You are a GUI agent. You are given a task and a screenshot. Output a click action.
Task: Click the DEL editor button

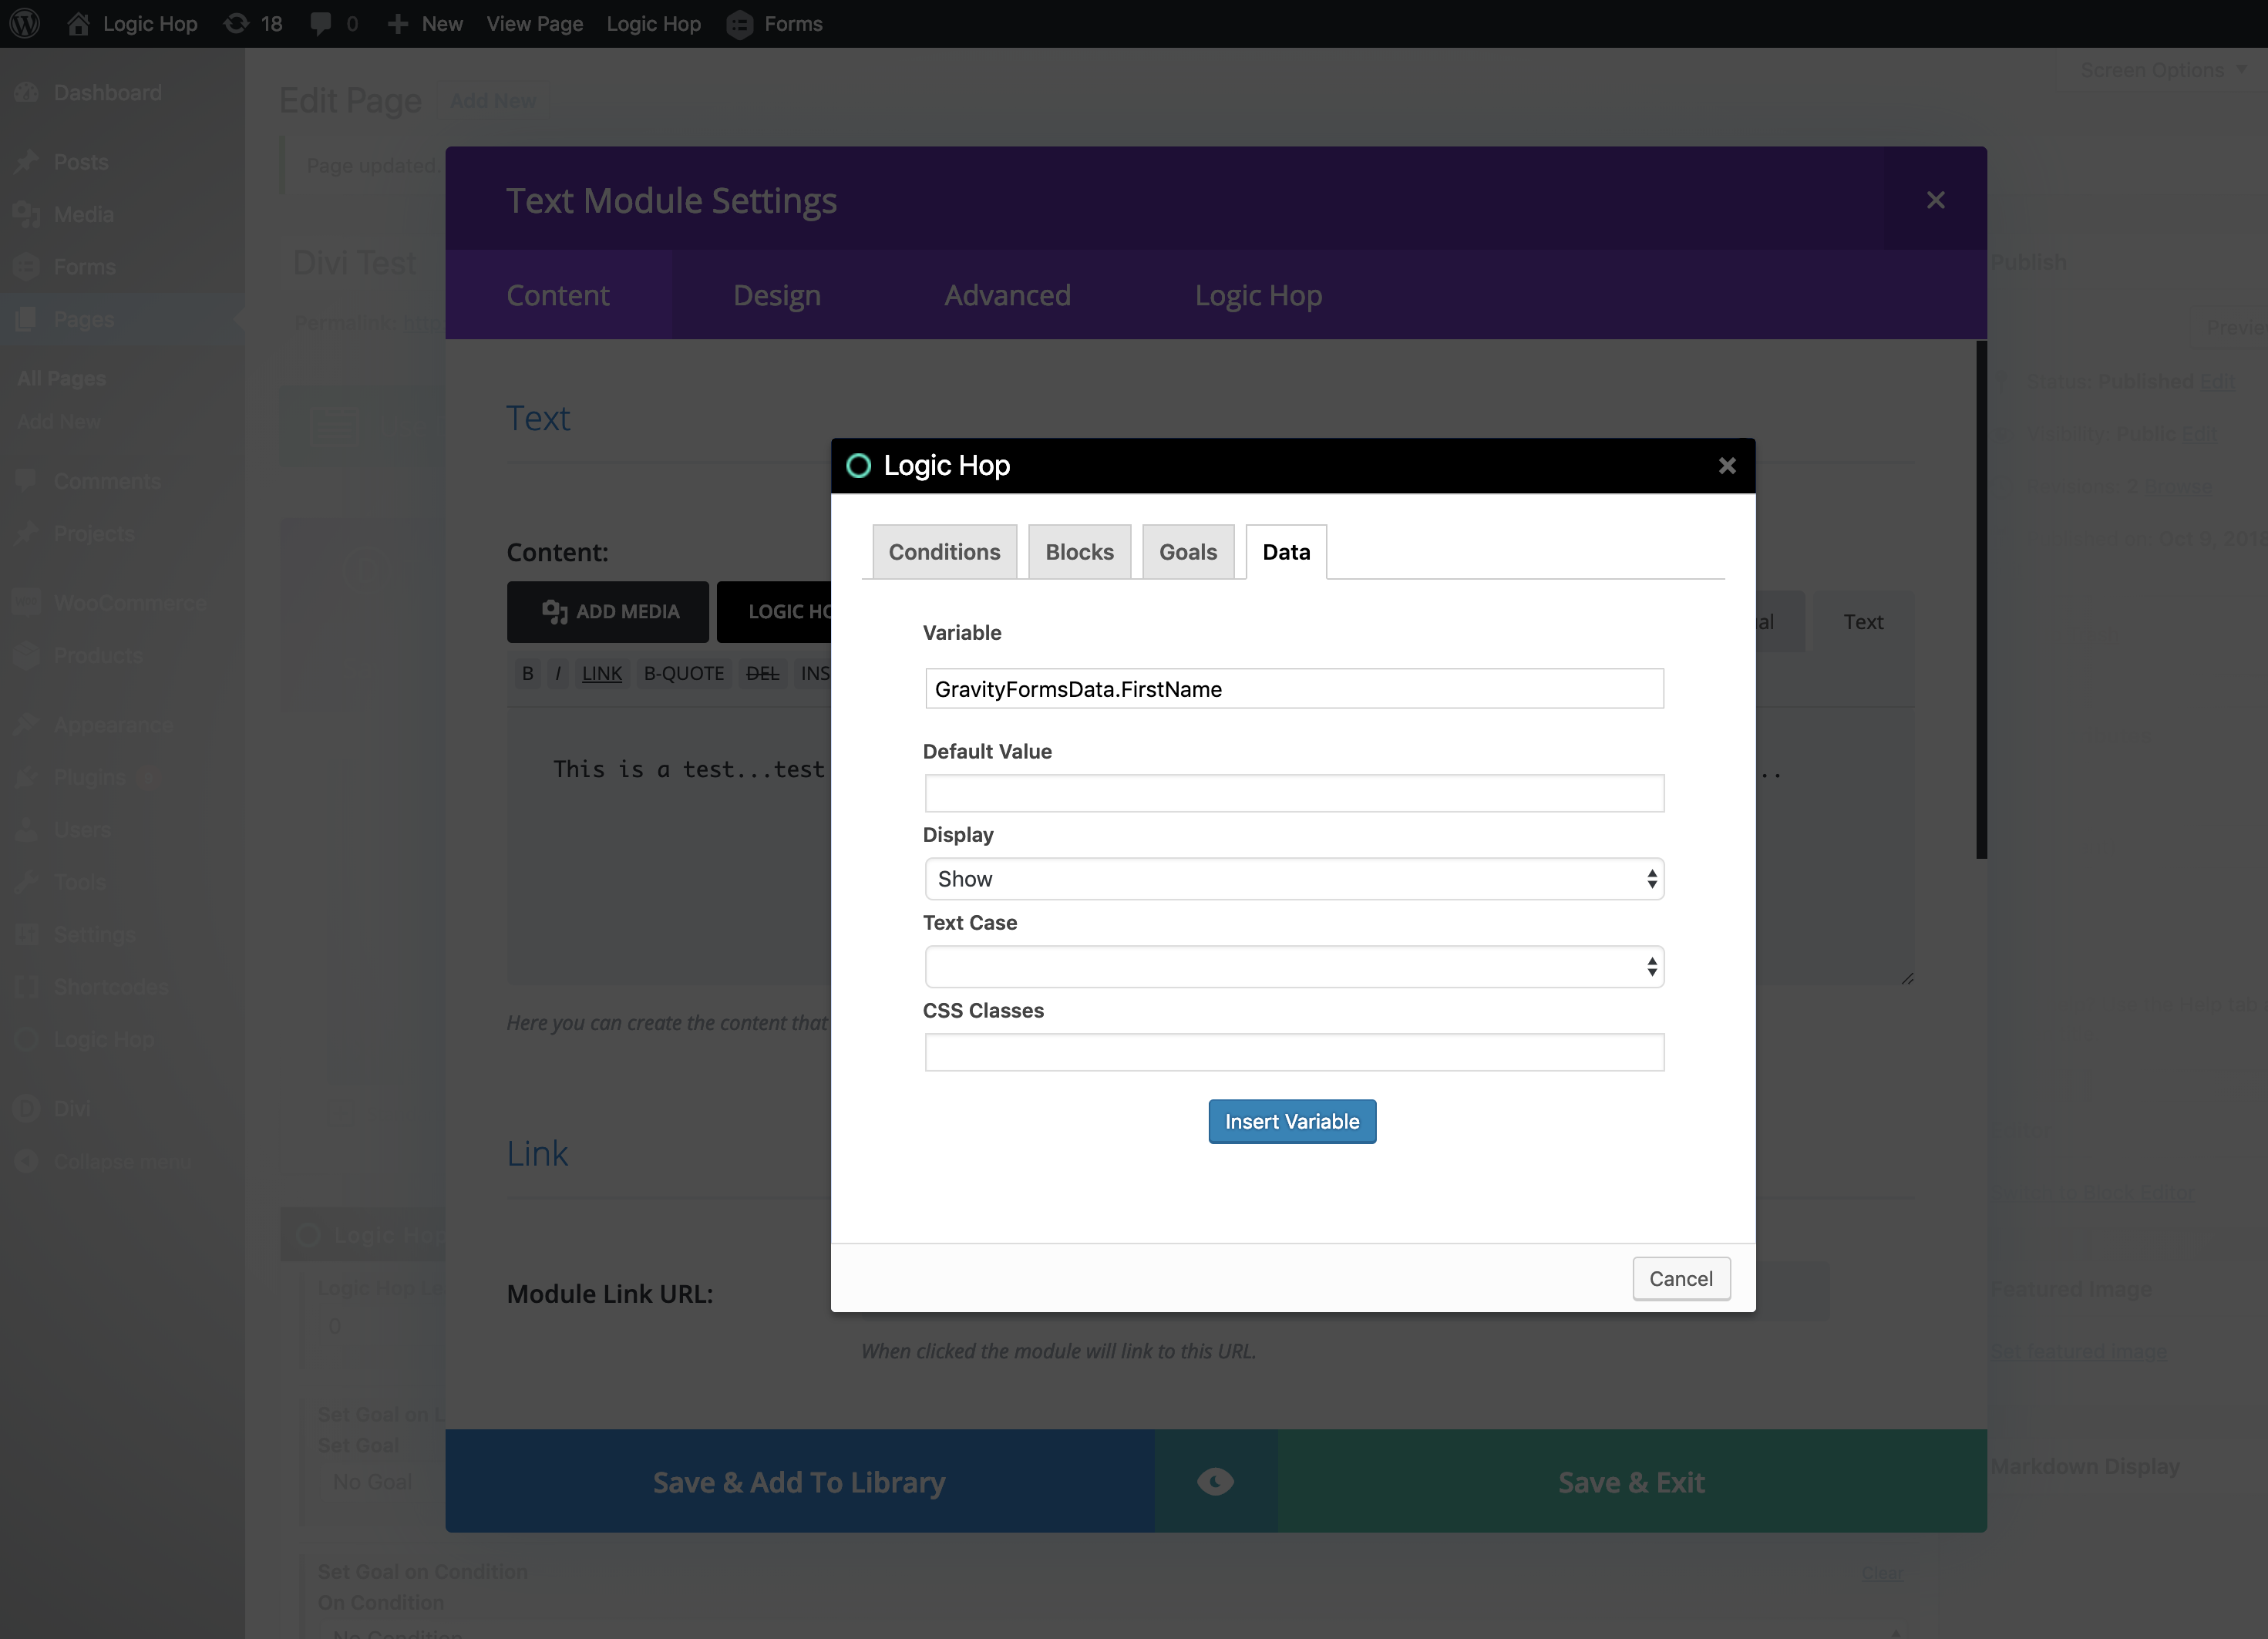[x=762, y=673]
